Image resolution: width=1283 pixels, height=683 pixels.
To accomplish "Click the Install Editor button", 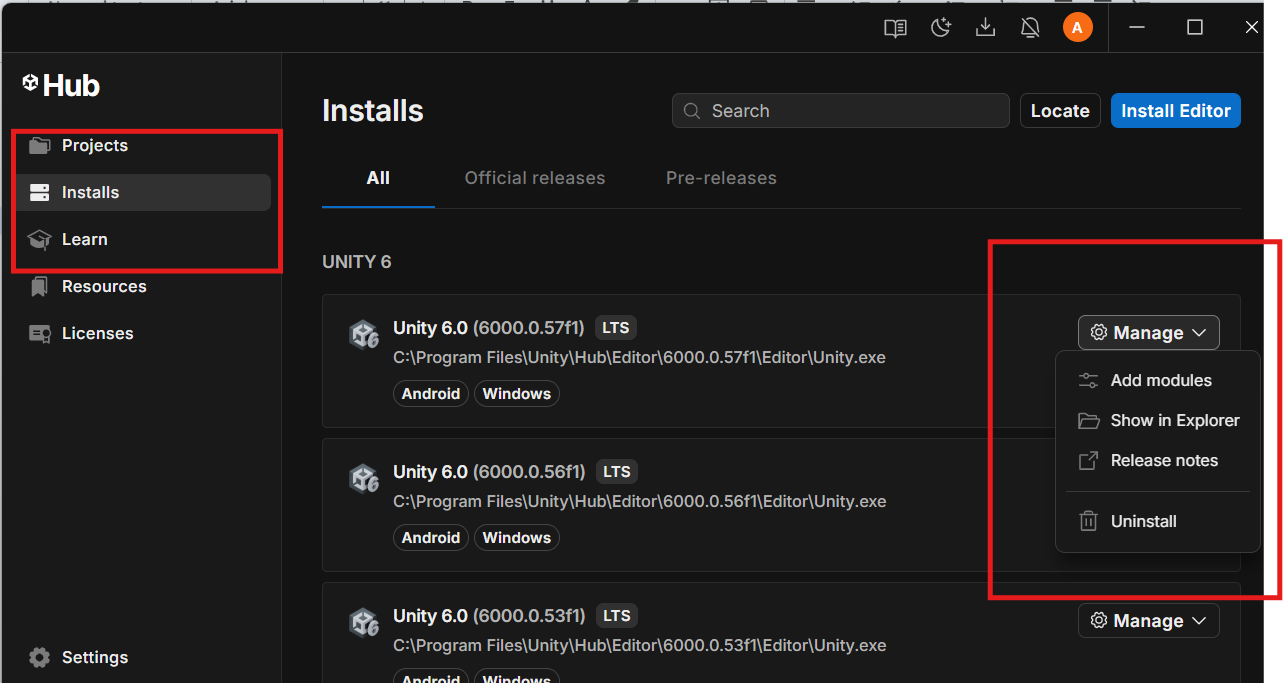I will click(1176, 111).
